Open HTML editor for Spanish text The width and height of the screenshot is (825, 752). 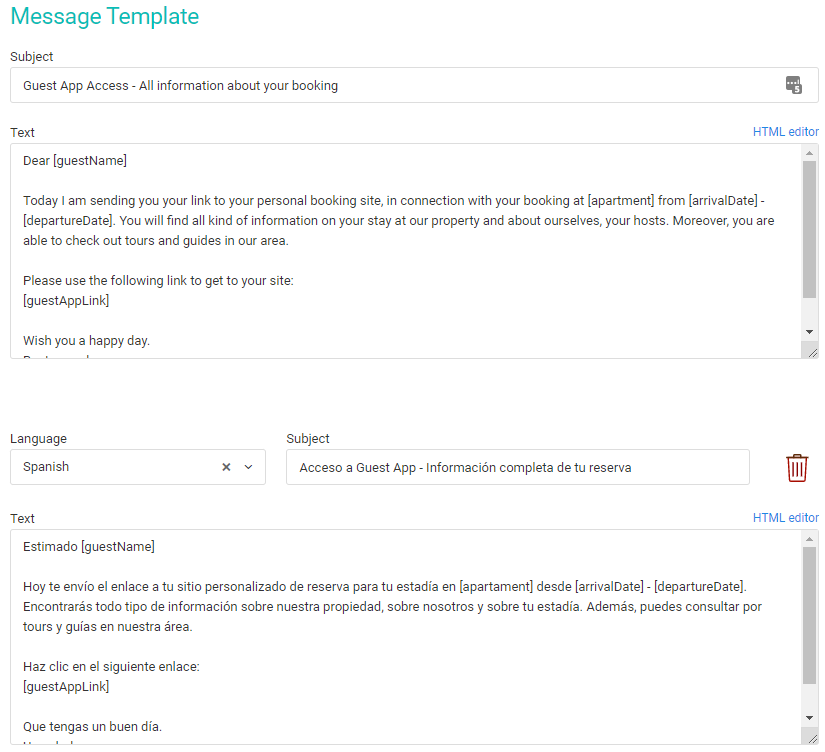point(786,518)
